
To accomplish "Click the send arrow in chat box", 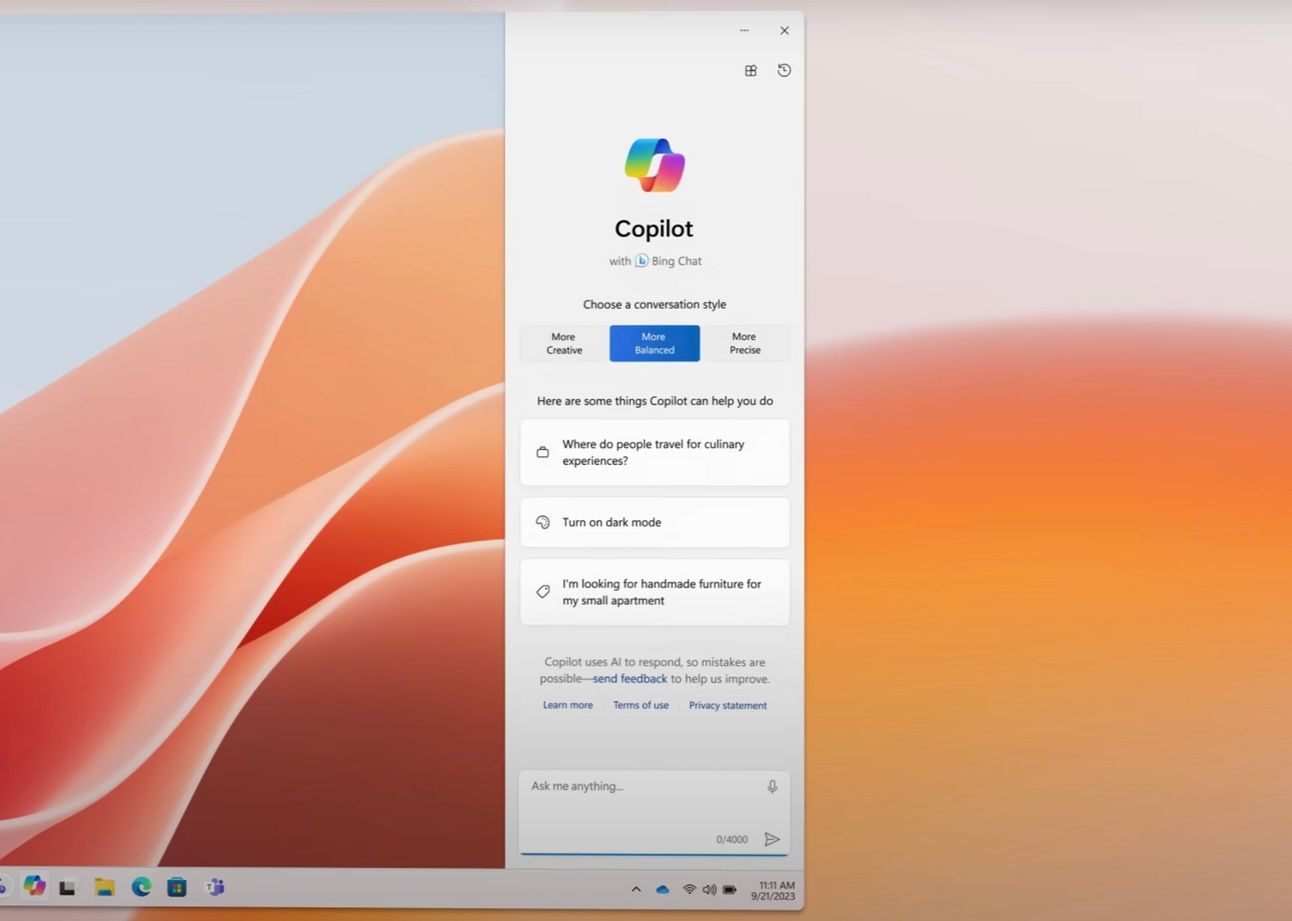I will click(x=772, y=839).
